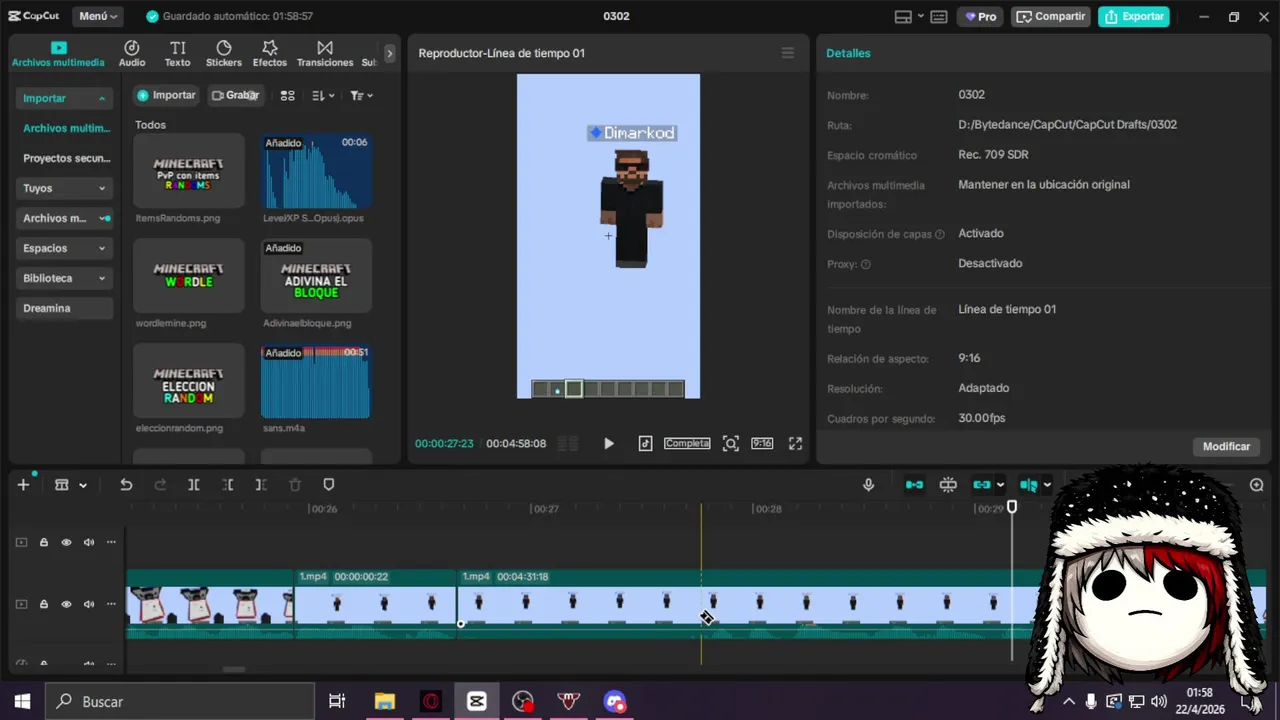
Task: Show more tabs with right arrow
Action: (x=390, y=54)
